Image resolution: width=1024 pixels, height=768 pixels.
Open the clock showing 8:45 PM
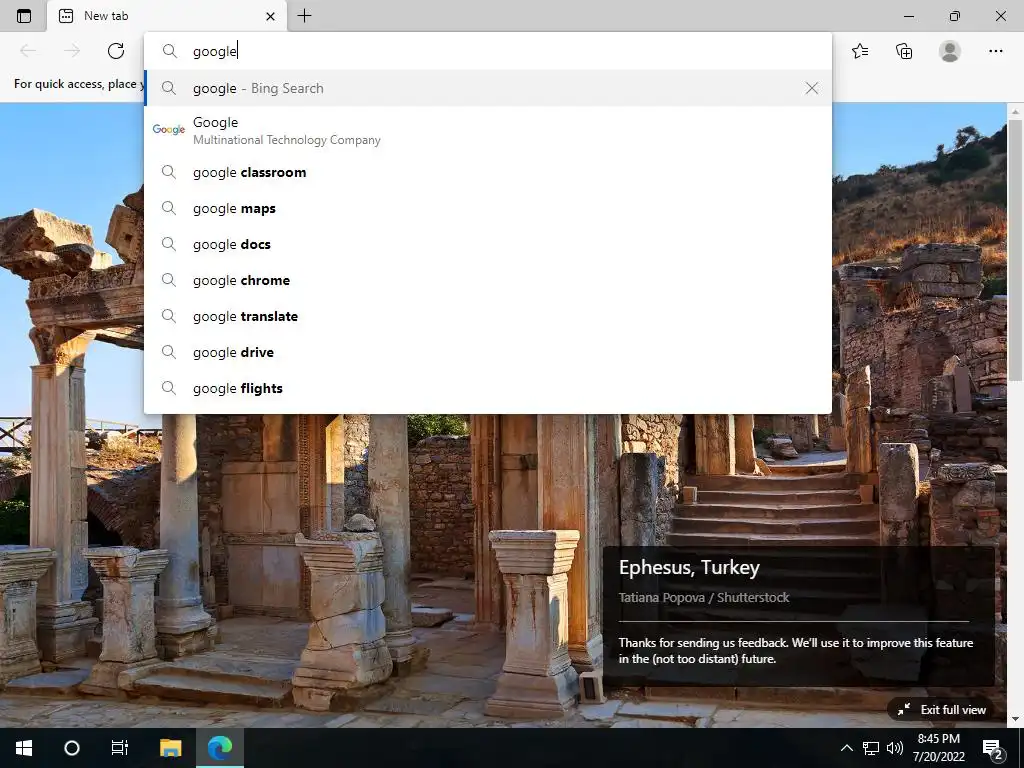tap(938, 748)
